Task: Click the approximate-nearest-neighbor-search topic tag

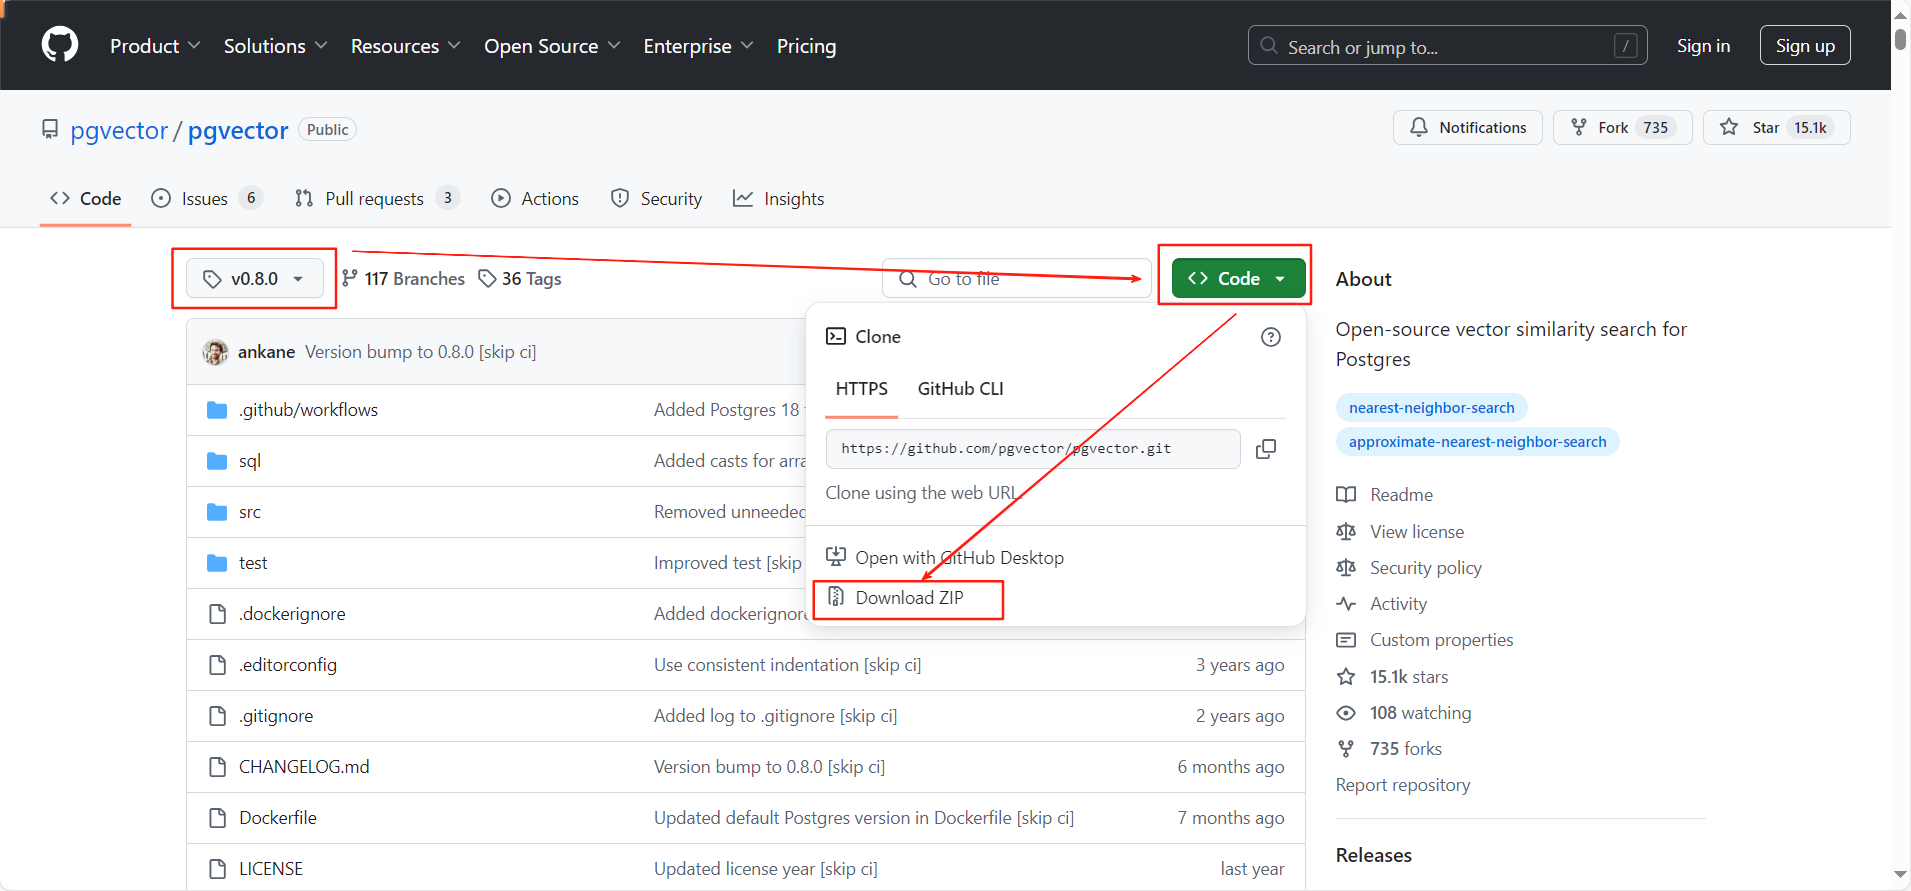Action: click(1477, 442)
